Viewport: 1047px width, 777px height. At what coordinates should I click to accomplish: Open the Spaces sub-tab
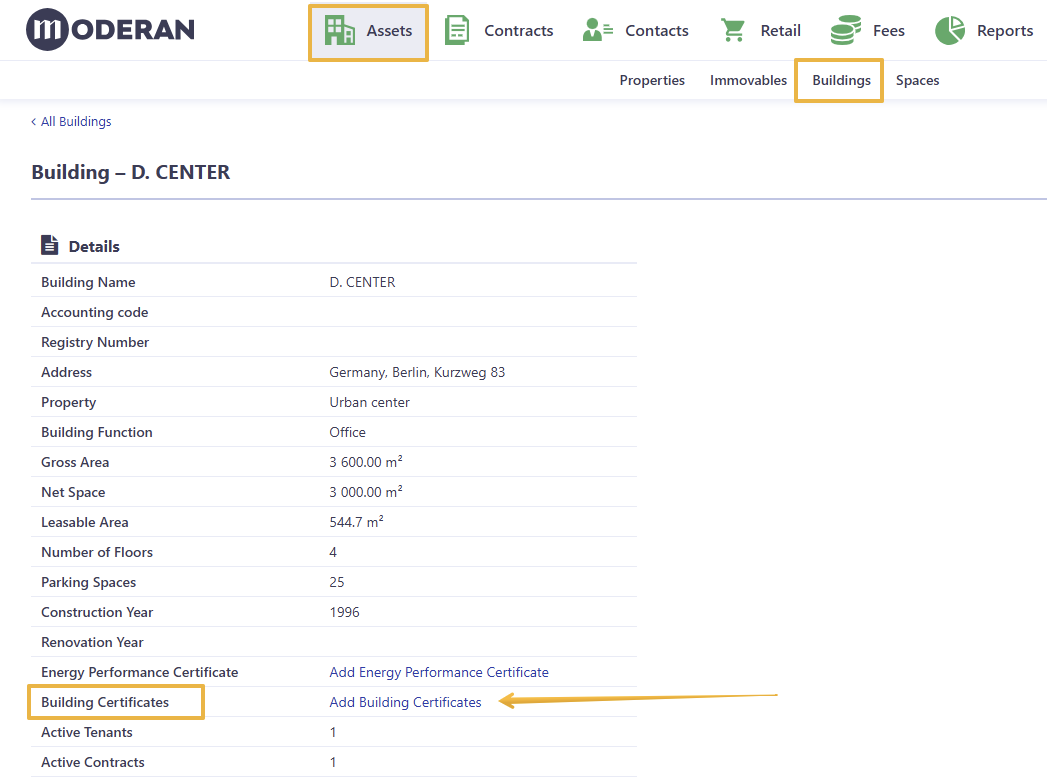[917, 80]
